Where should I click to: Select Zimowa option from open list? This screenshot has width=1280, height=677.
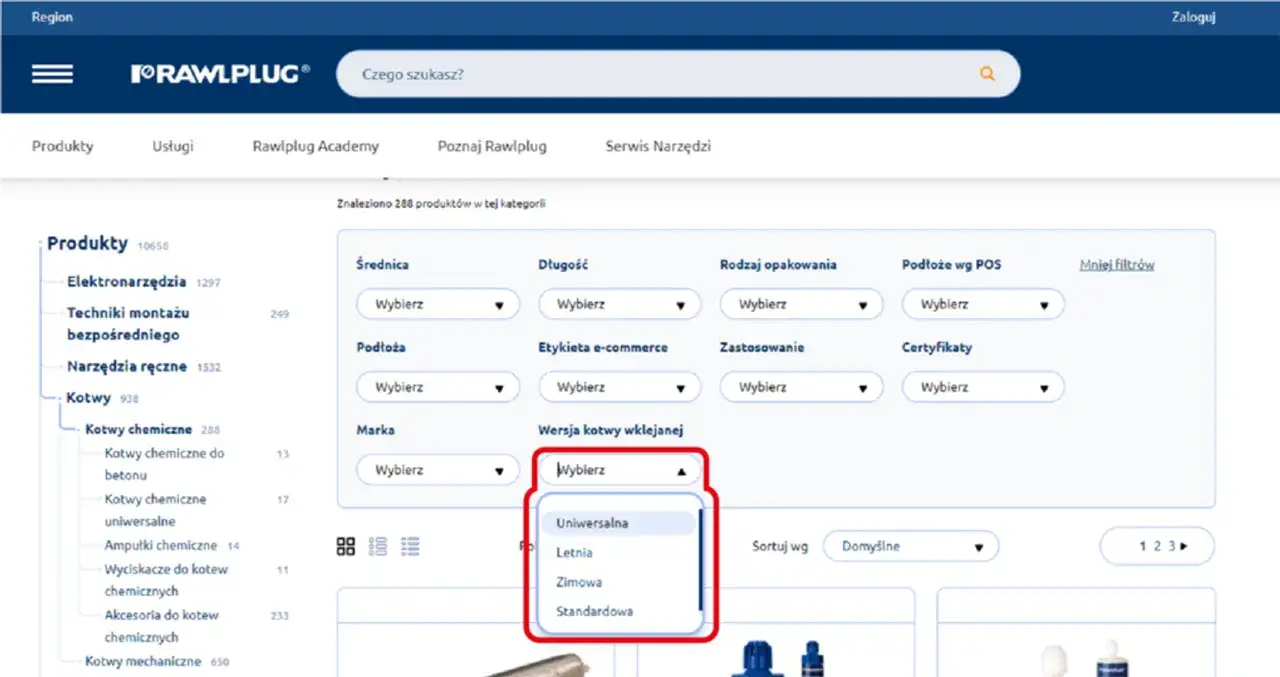click(x=579, y=582)
